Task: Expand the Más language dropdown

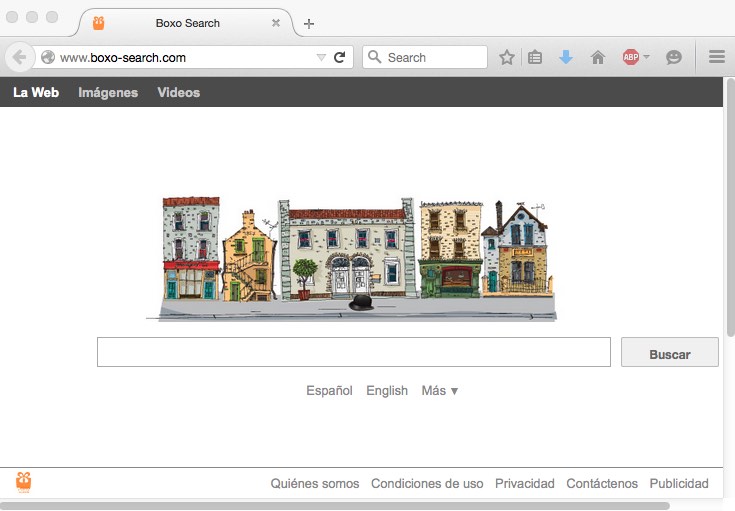Action: point(440,391)
